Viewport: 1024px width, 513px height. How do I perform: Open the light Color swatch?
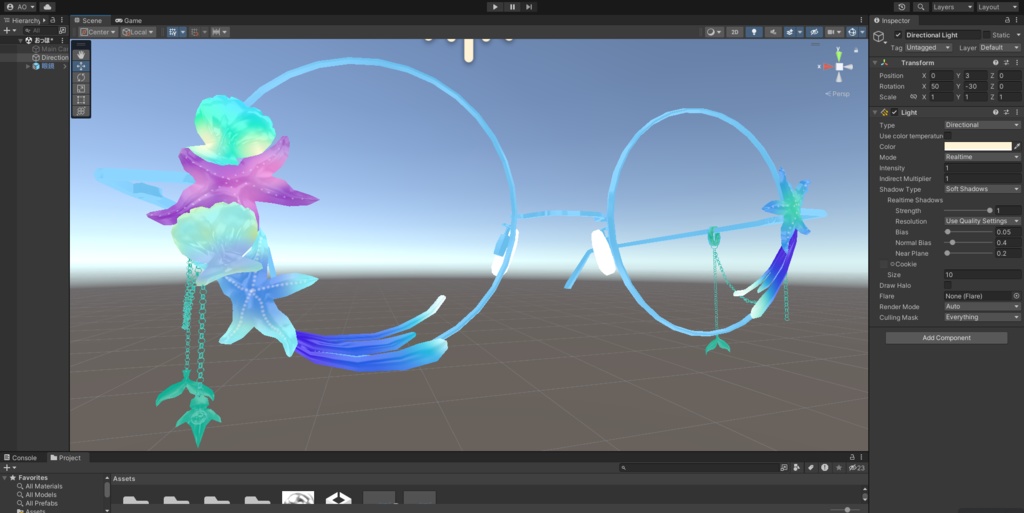(978, 146)
